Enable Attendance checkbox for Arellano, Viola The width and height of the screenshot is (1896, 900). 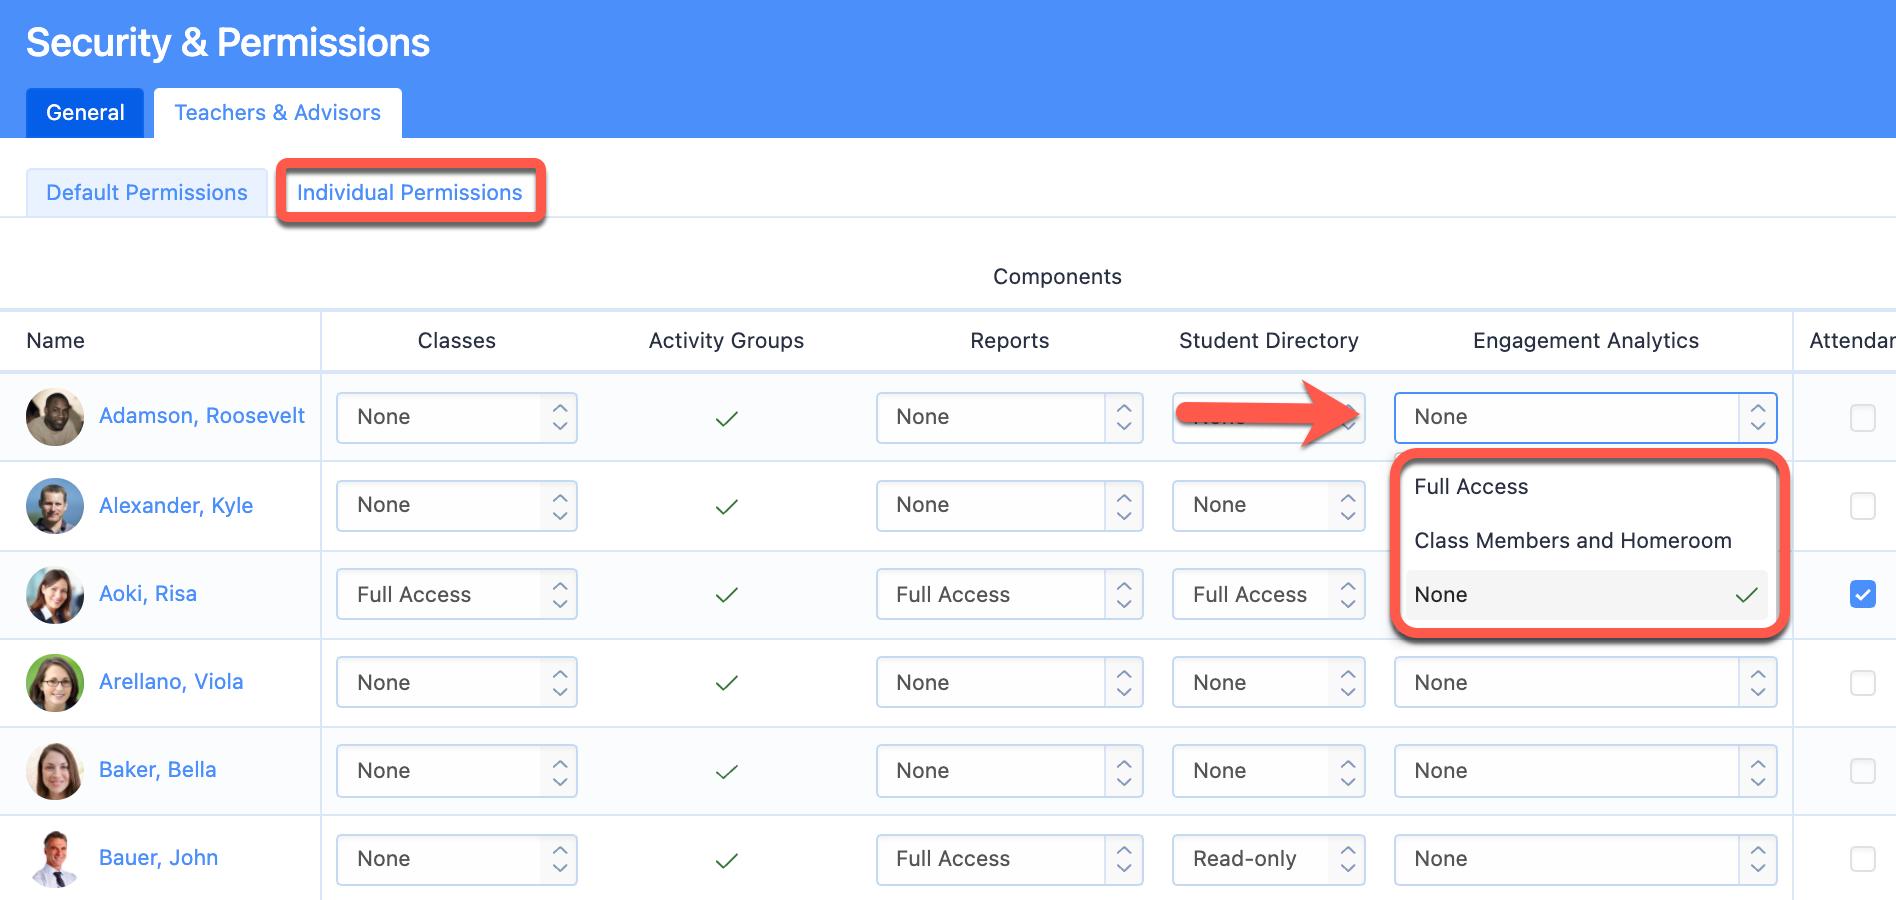click(x=1862, y=683)
